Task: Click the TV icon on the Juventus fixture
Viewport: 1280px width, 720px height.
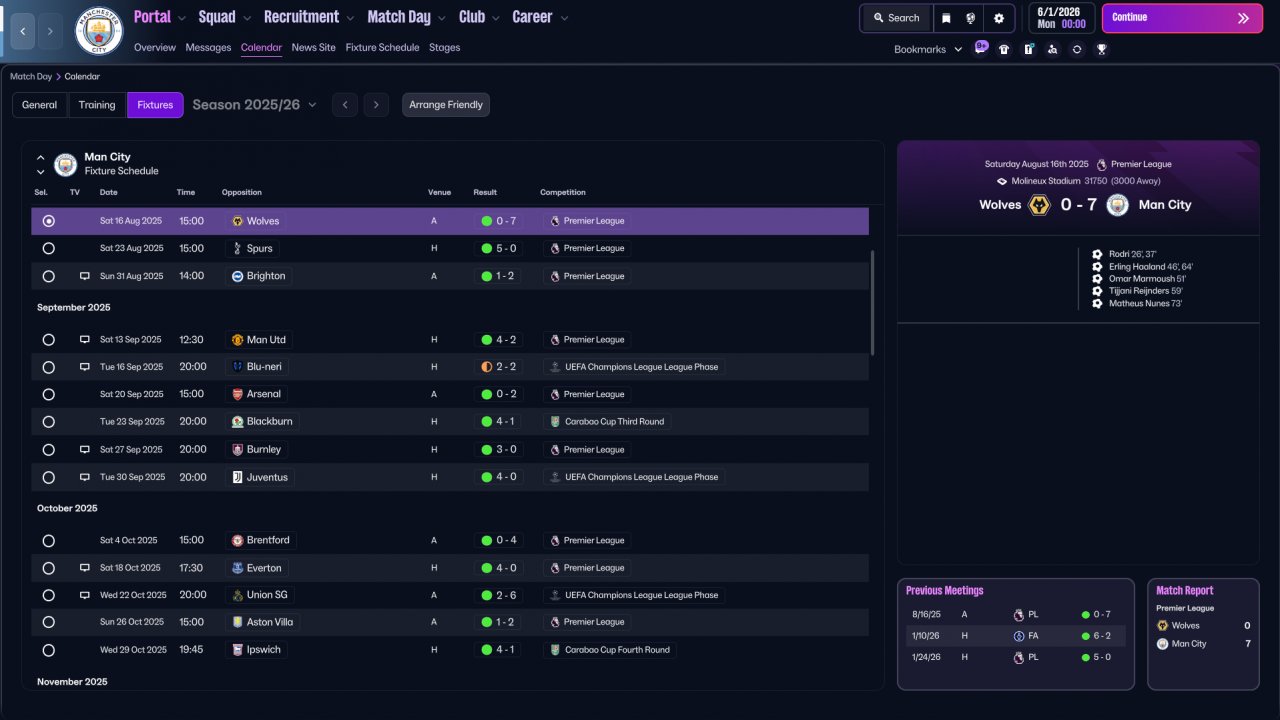Action: click(x=85, y=477)
